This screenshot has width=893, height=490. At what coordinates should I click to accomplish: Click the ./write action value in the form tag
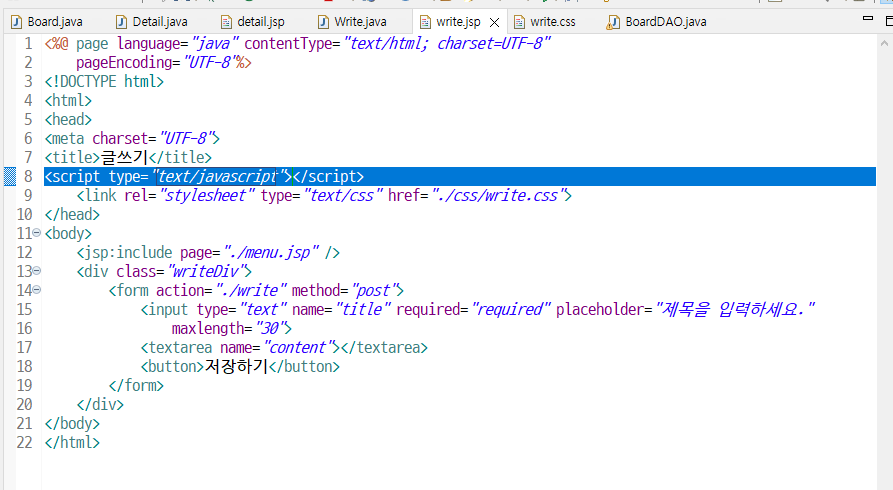251,291
